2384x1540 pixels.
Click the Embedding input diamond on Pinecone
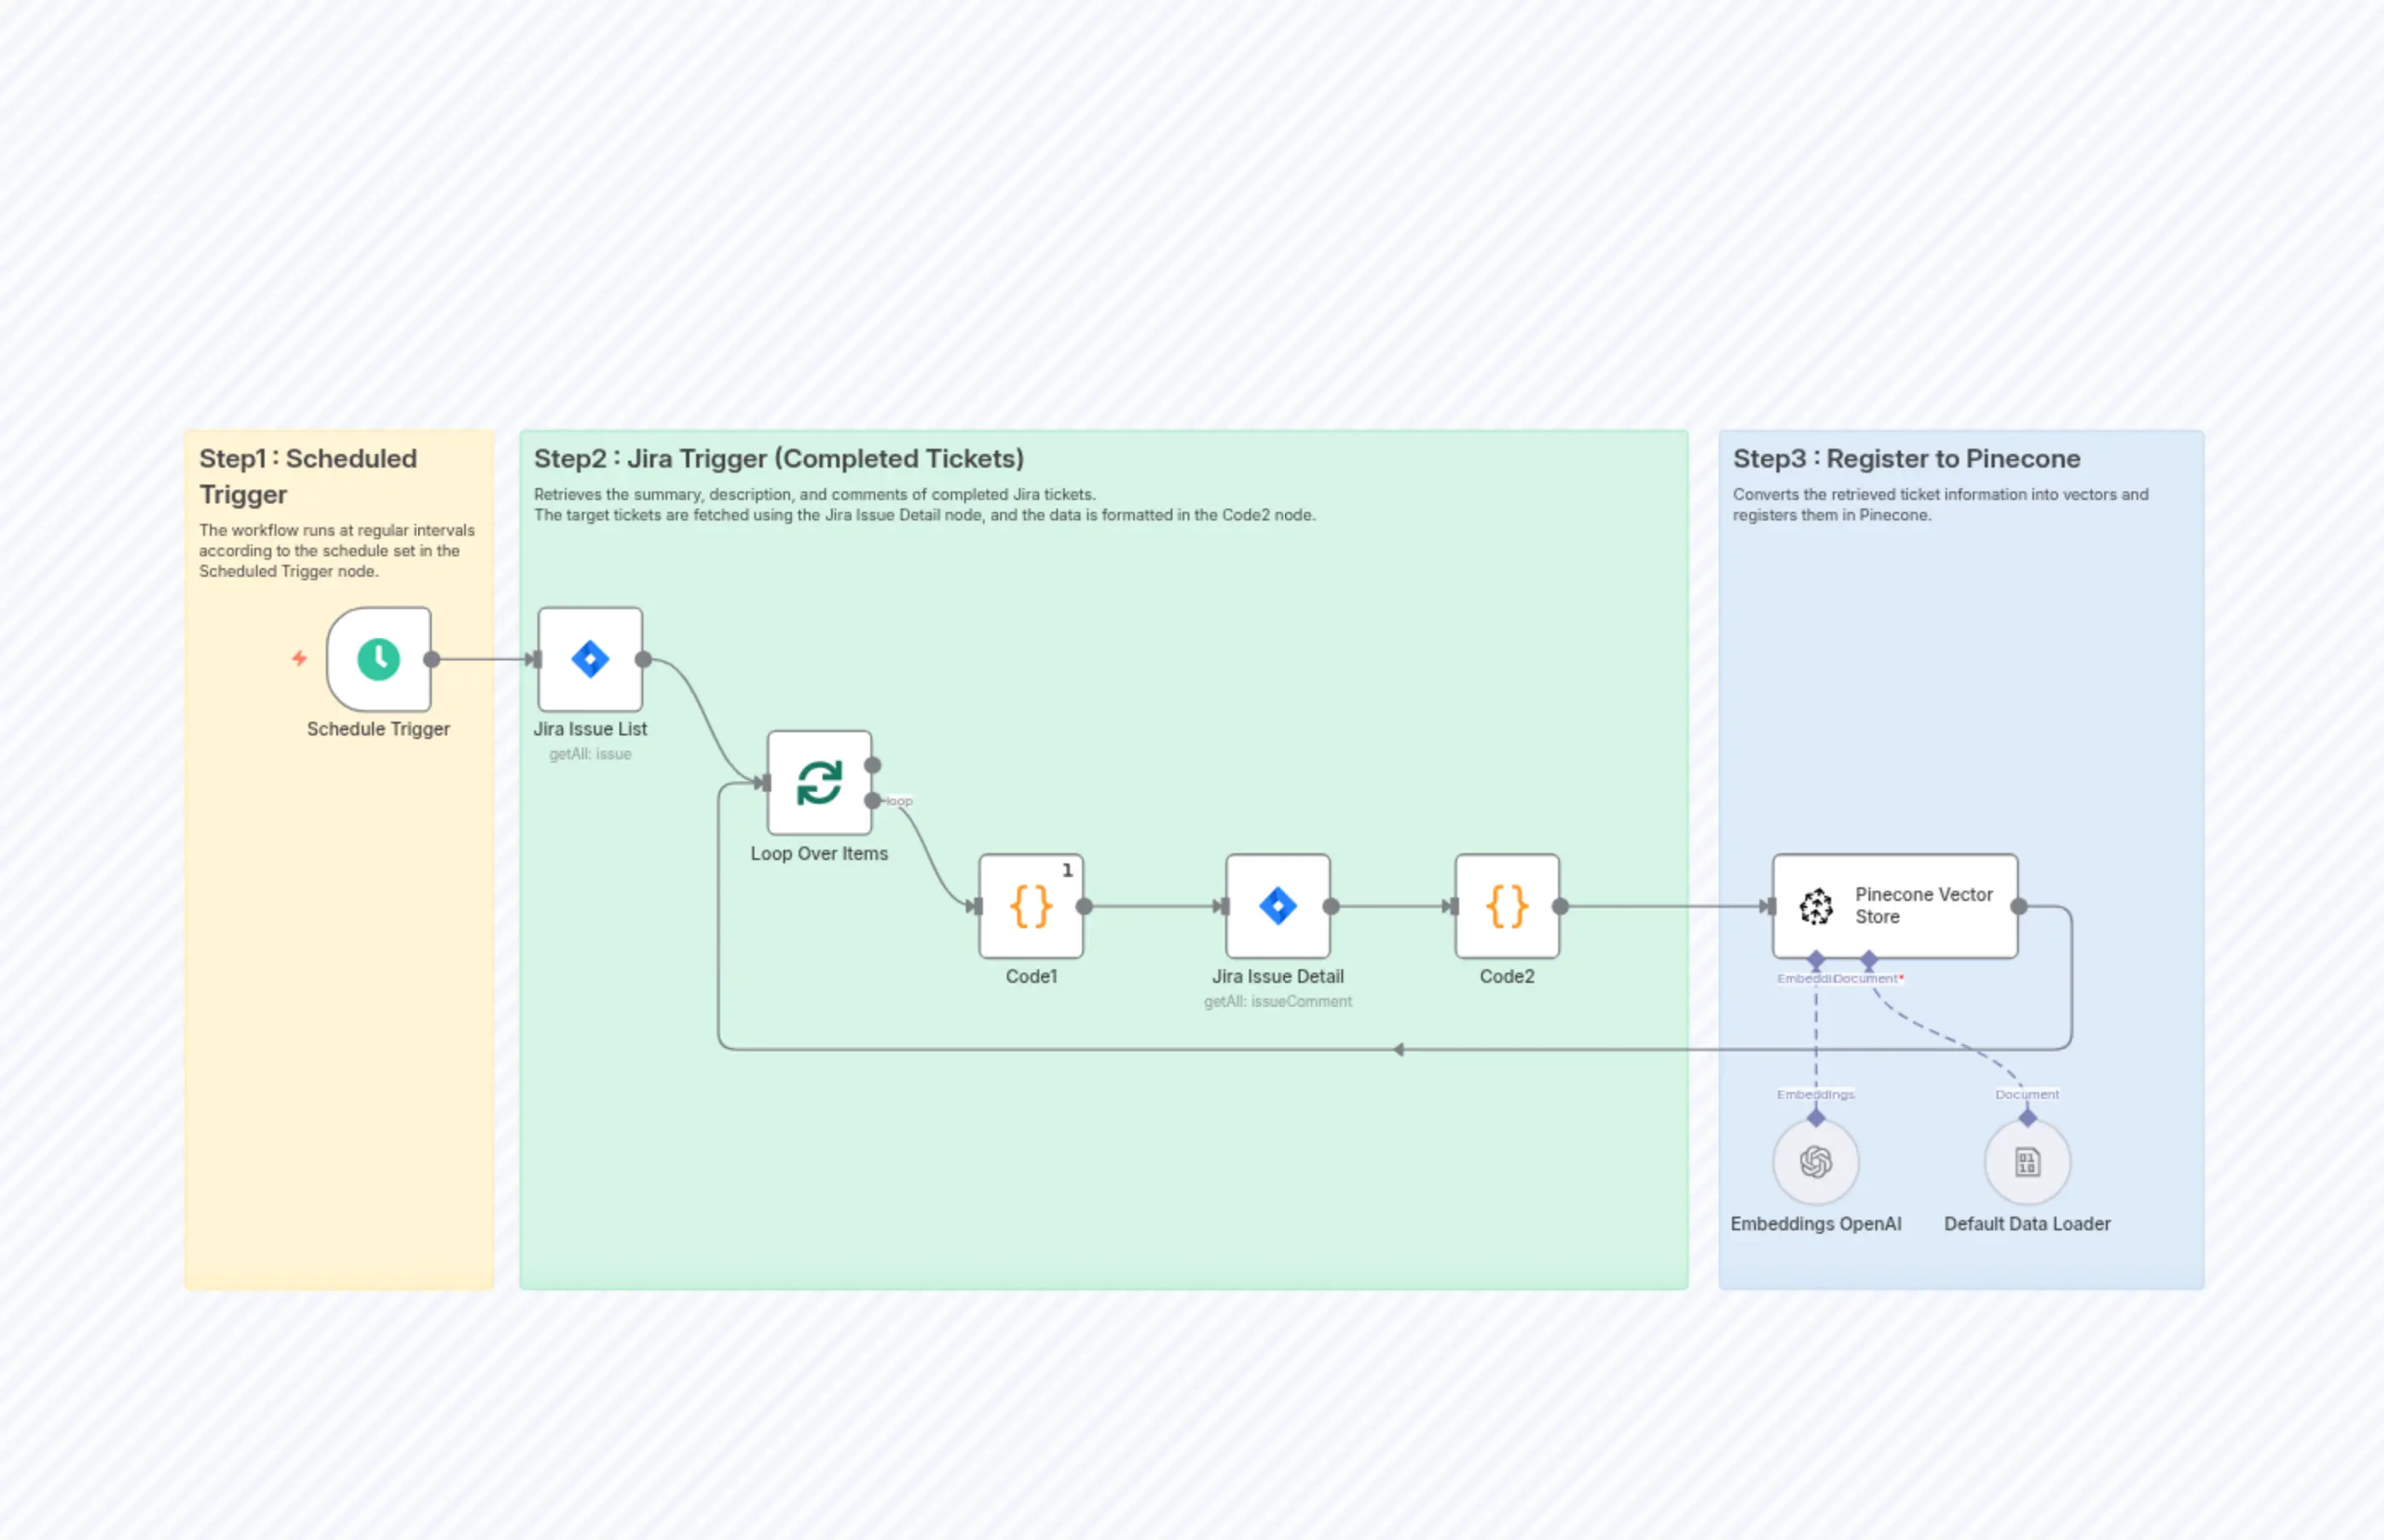tap(1815, 956)
